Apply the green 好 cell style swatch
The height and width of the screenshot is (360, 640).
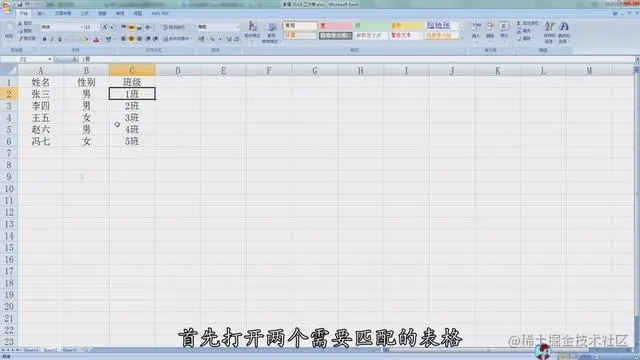point(371,25)
